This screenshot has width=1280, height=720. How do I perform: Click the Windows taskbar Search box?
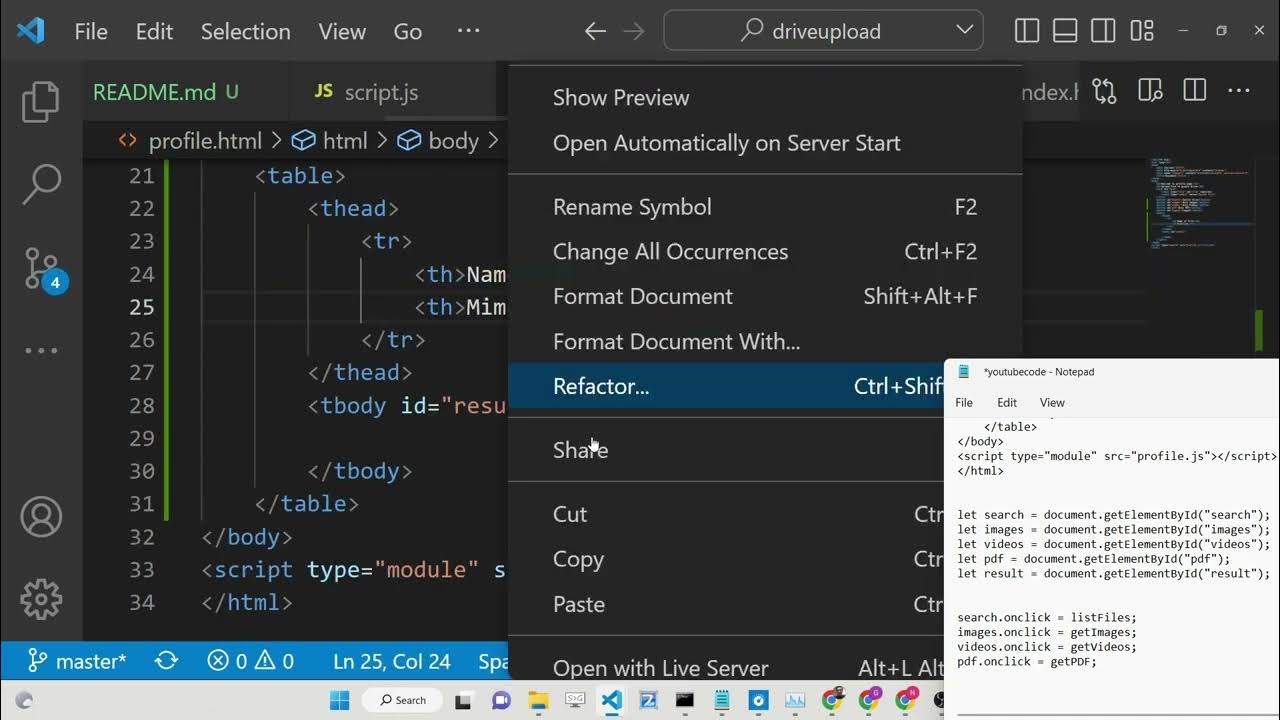click(x=403, y=700)
